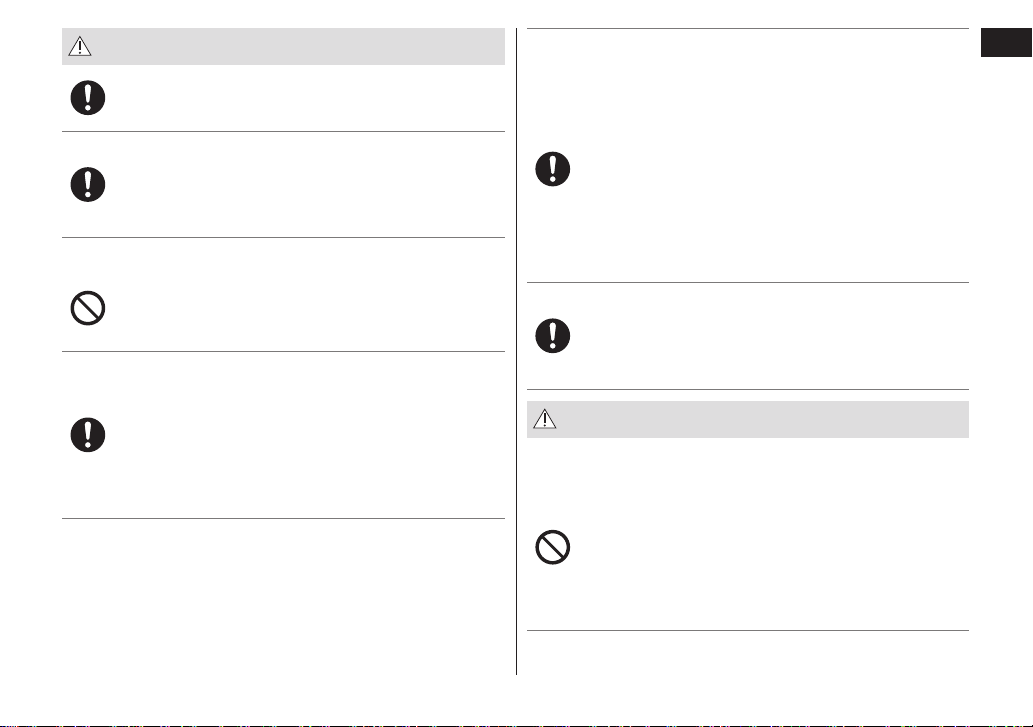Click the first mandatory exclamation icon in left column

point(88,98)
